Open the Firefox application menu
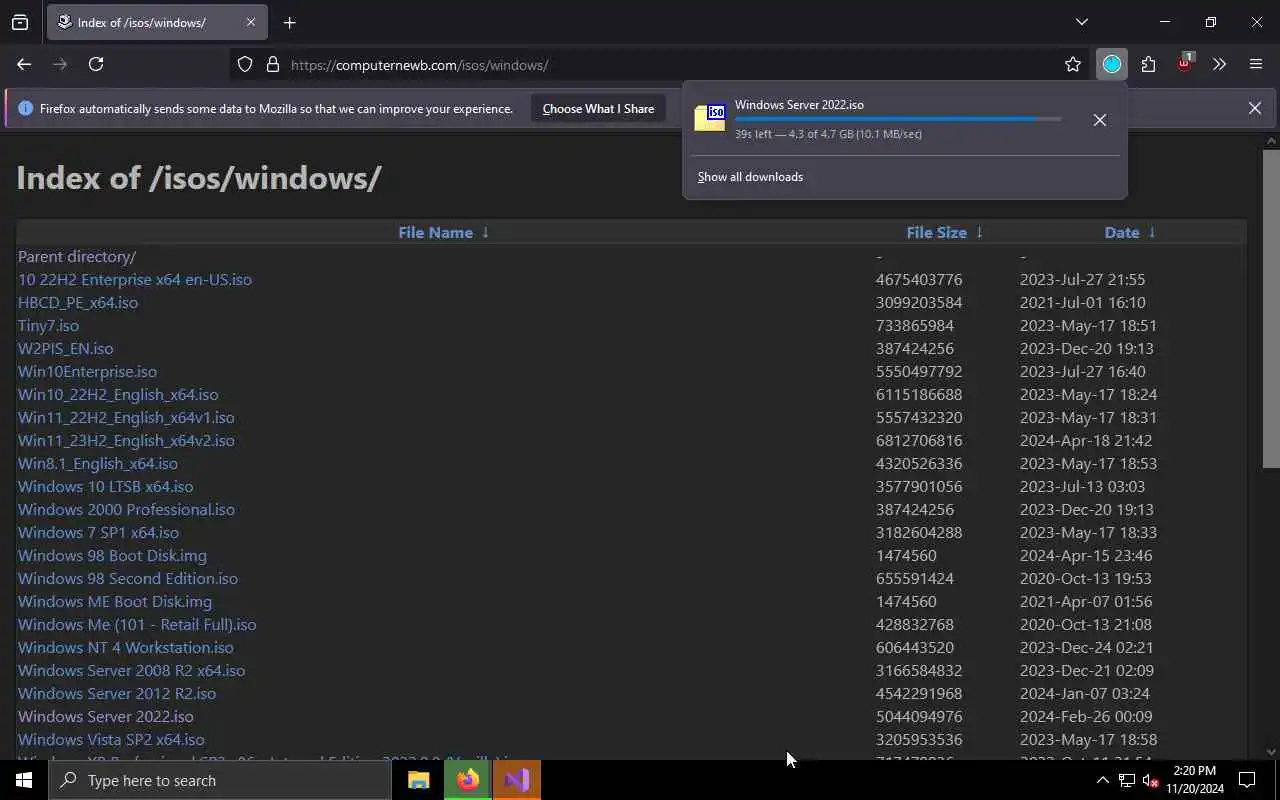 [x=1256, y=65]
